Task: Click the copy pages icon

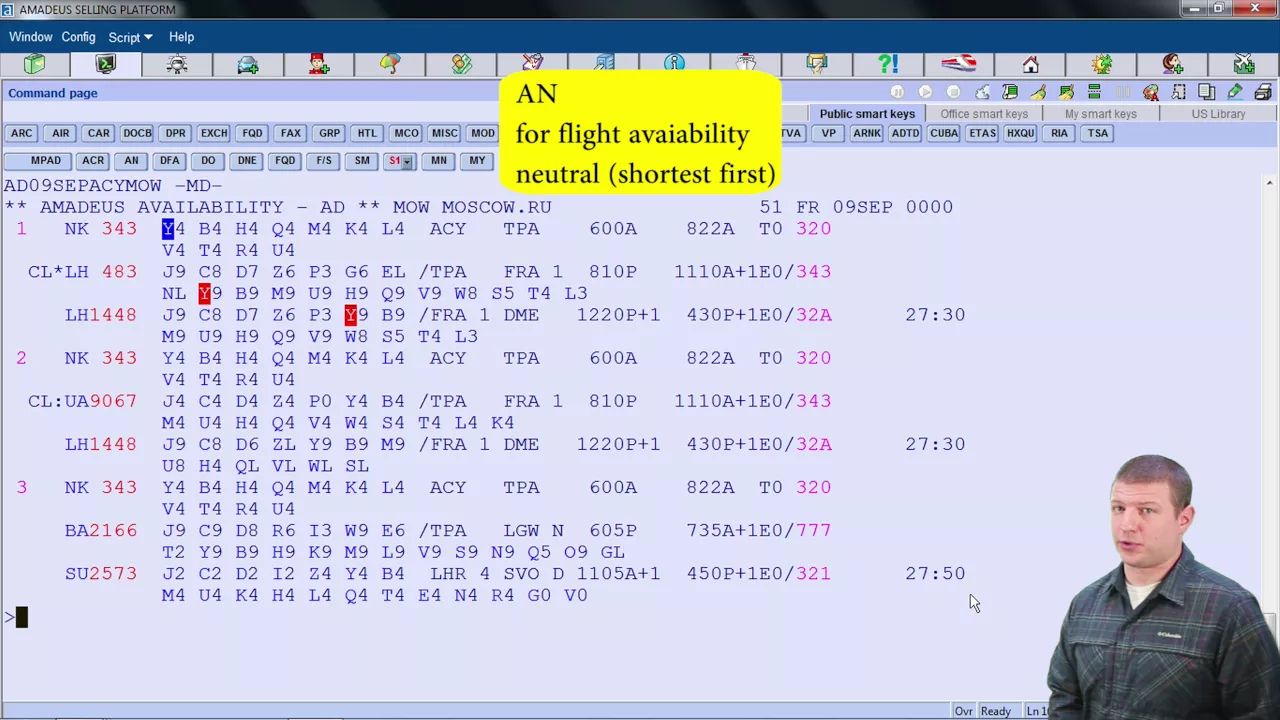Action: pos(1207,92)
